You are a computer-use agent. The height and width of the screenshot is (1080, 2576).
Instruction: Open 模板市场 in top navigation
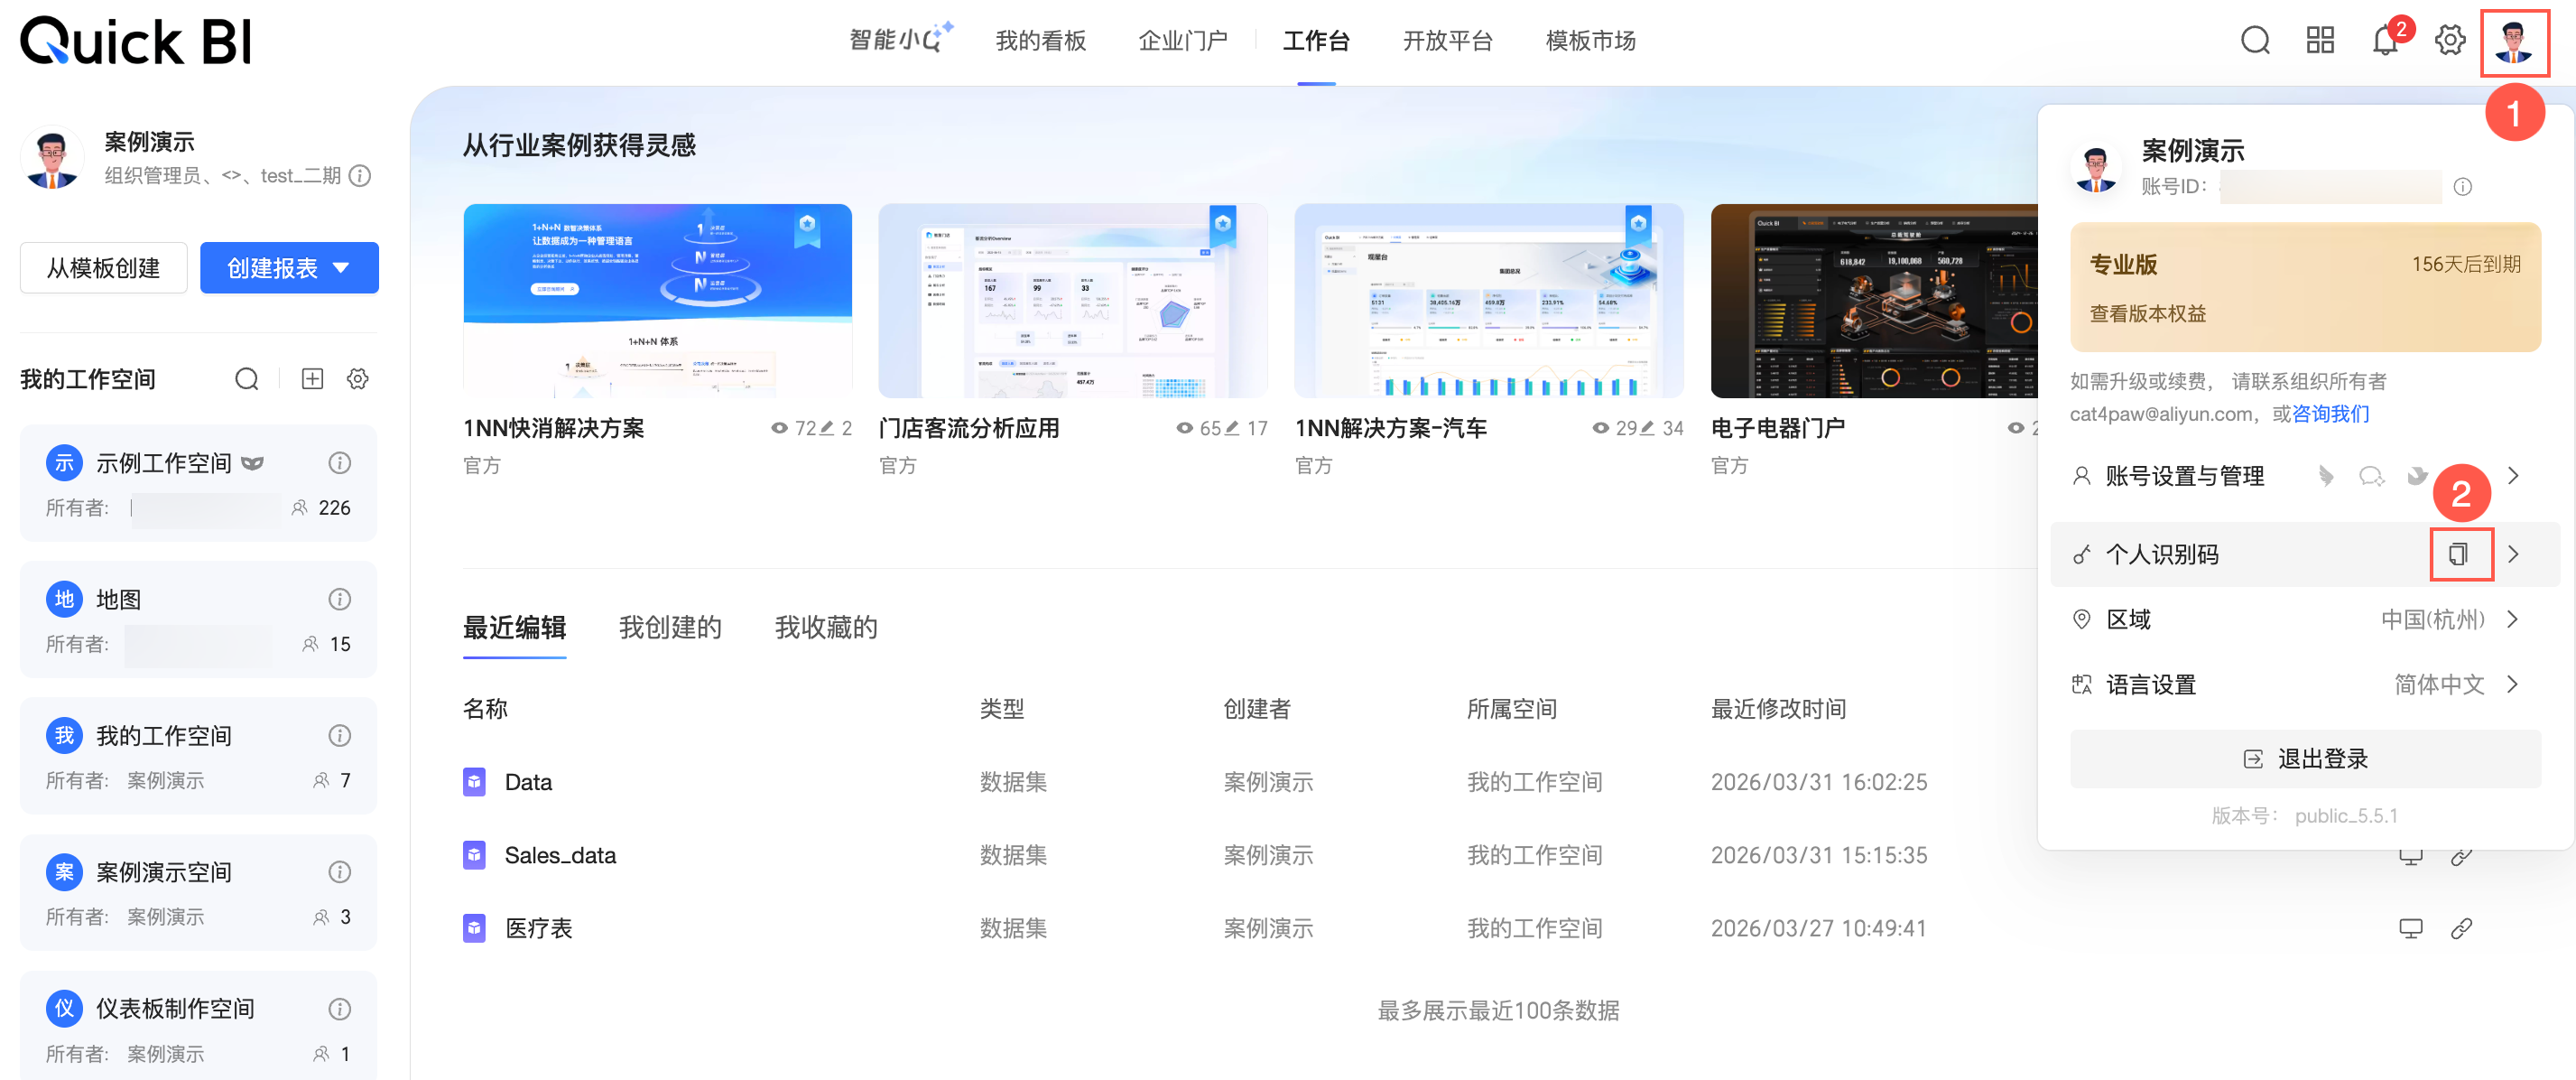coord(1590,41)
